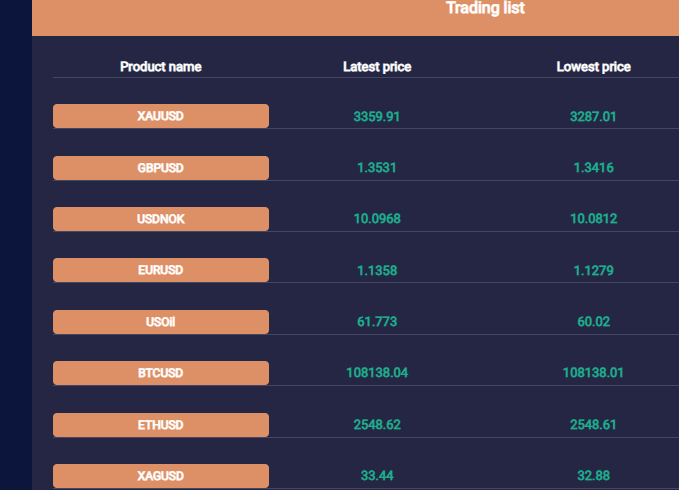The height and width of the screenshot is (490, 679).
Task: Click the Product name column header
Action: click(160, 67)
